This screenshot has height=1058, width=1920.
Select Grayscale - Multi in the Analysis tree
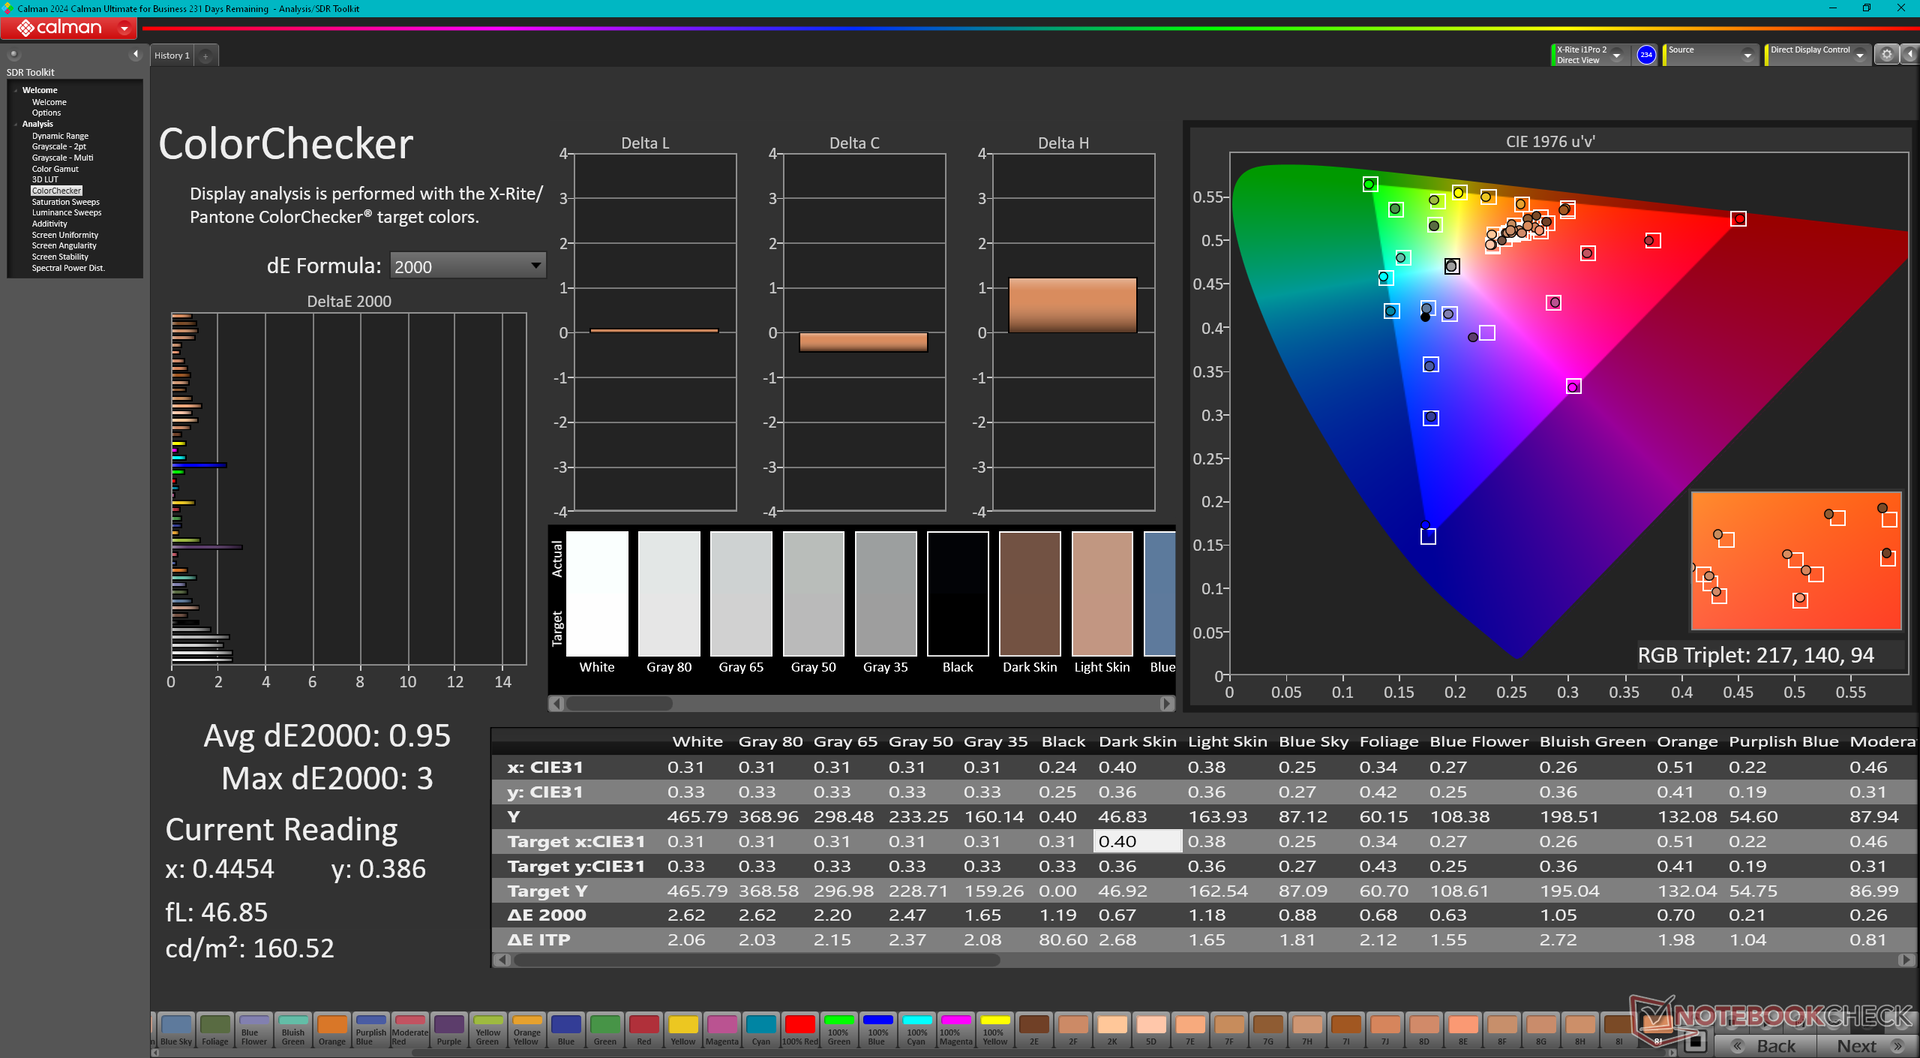62,158
